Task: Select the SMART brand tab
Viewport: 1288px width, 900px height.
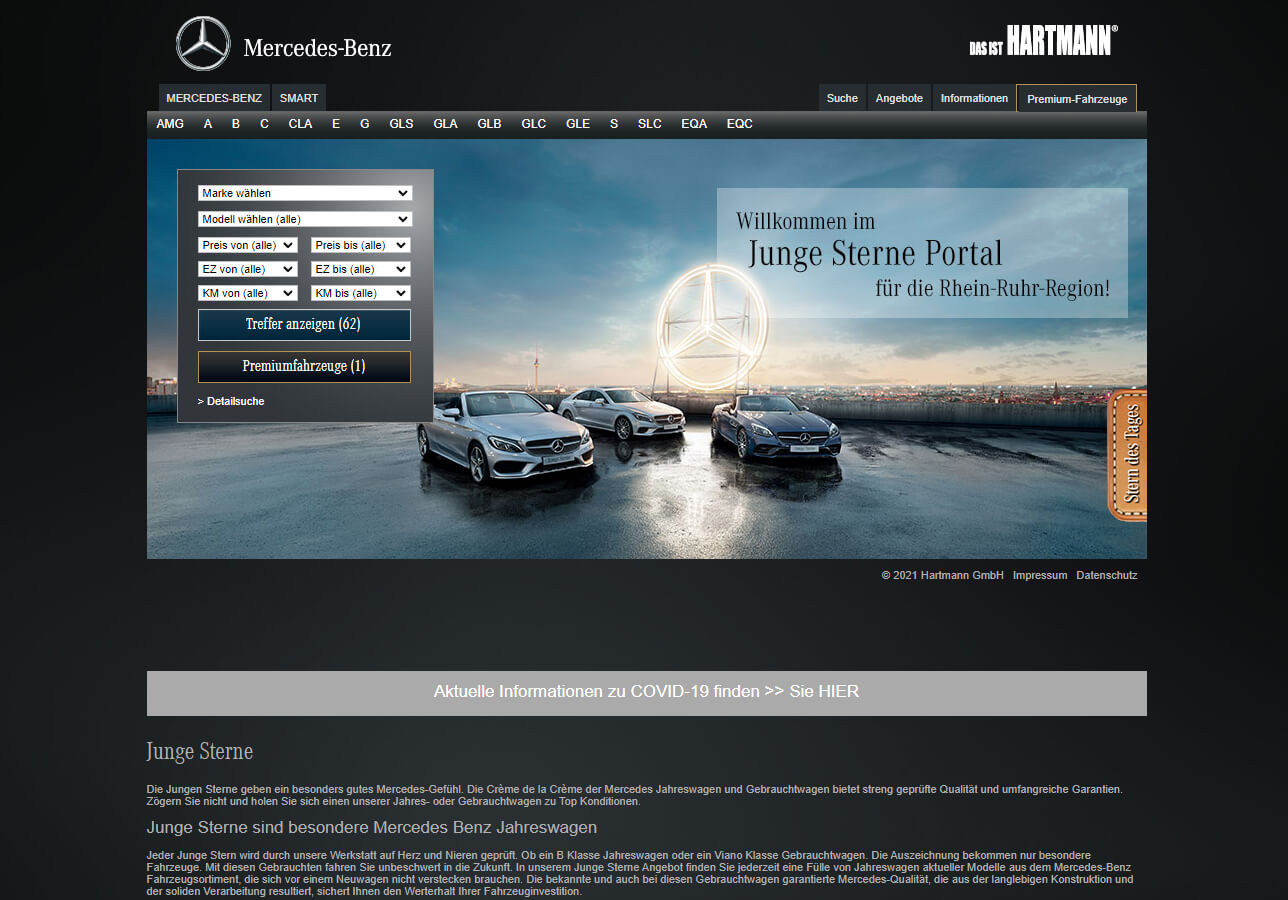Action: [299, 98]
